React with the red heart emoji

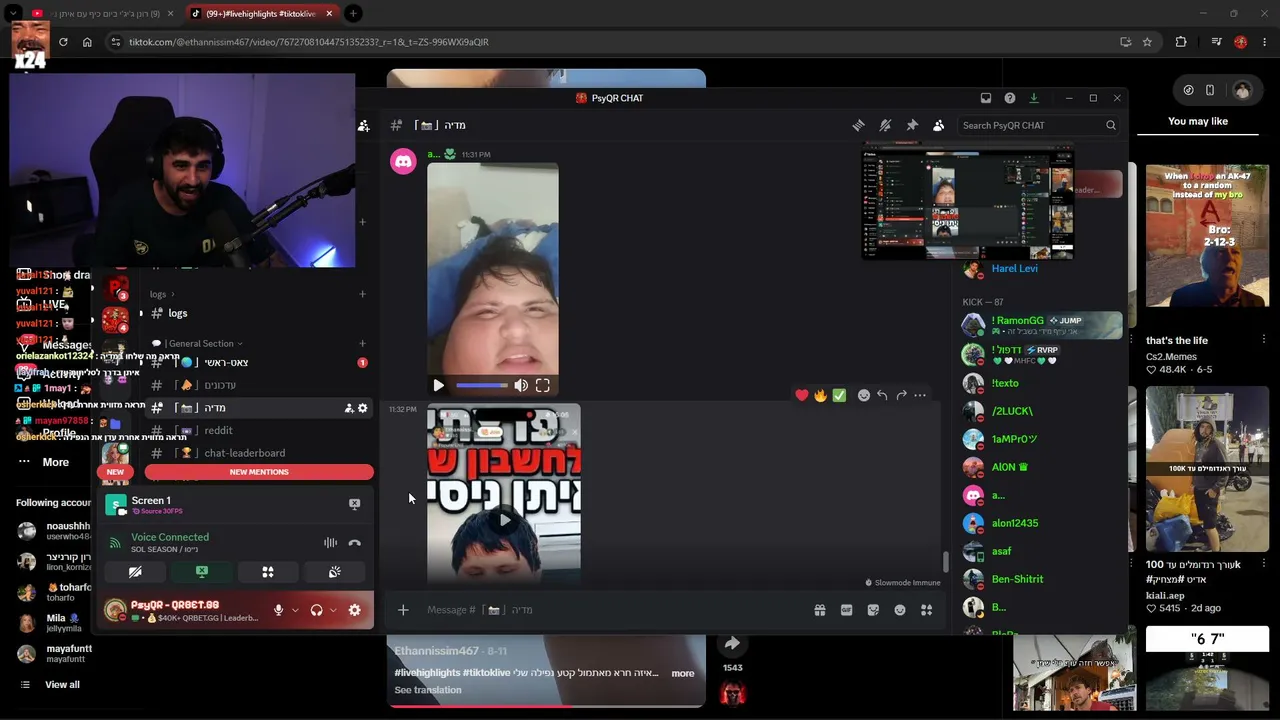tap(801, 395)
